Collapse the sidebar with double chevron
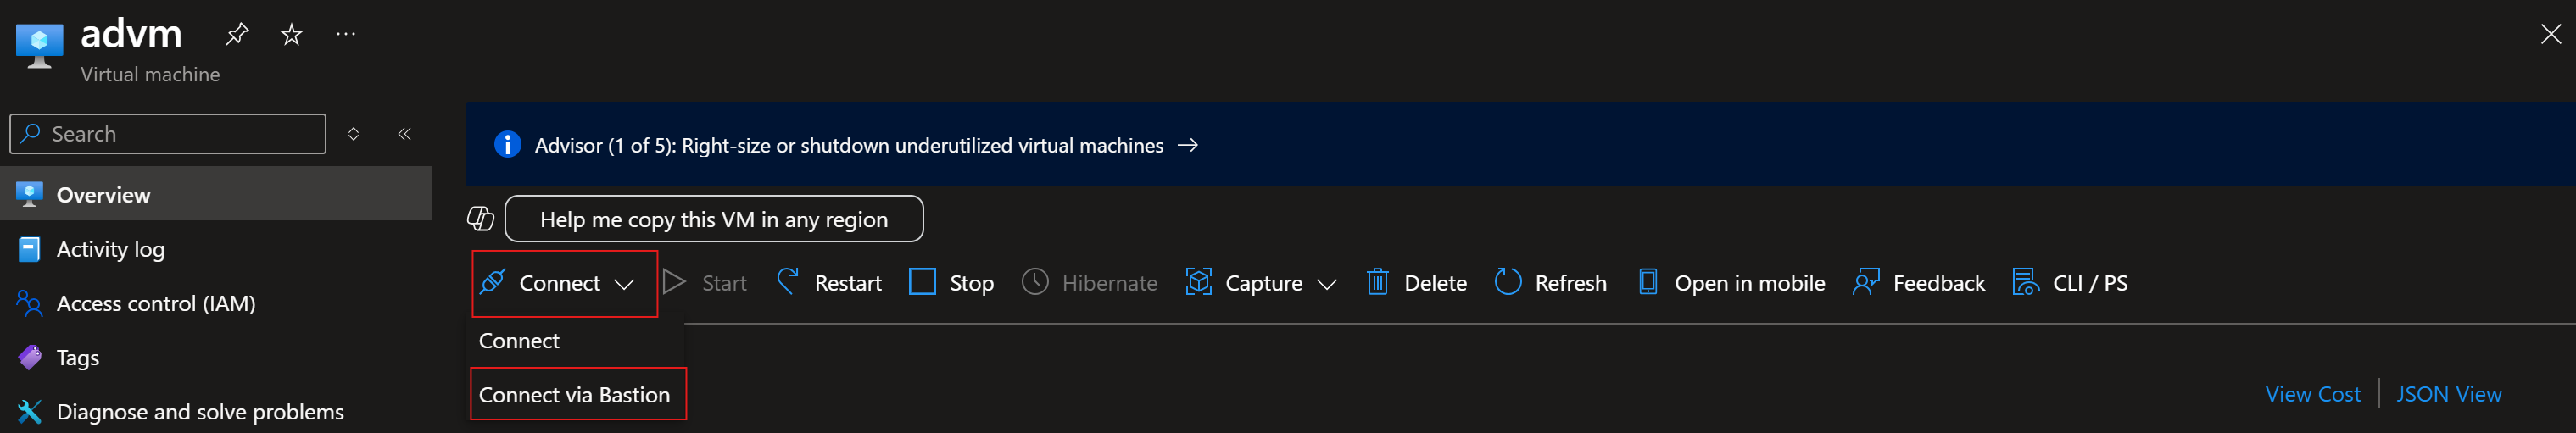The image size is (2576, 433). coord(404,134)
